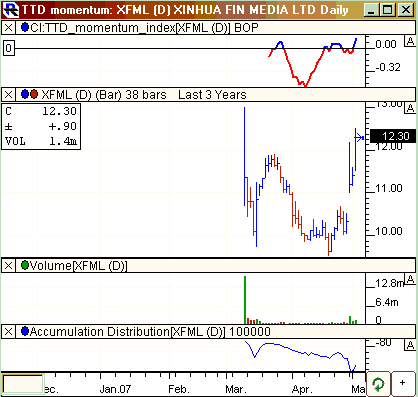Click the A scale button in Accumulation panel
The image size is (418, 397).
point(410,345)
